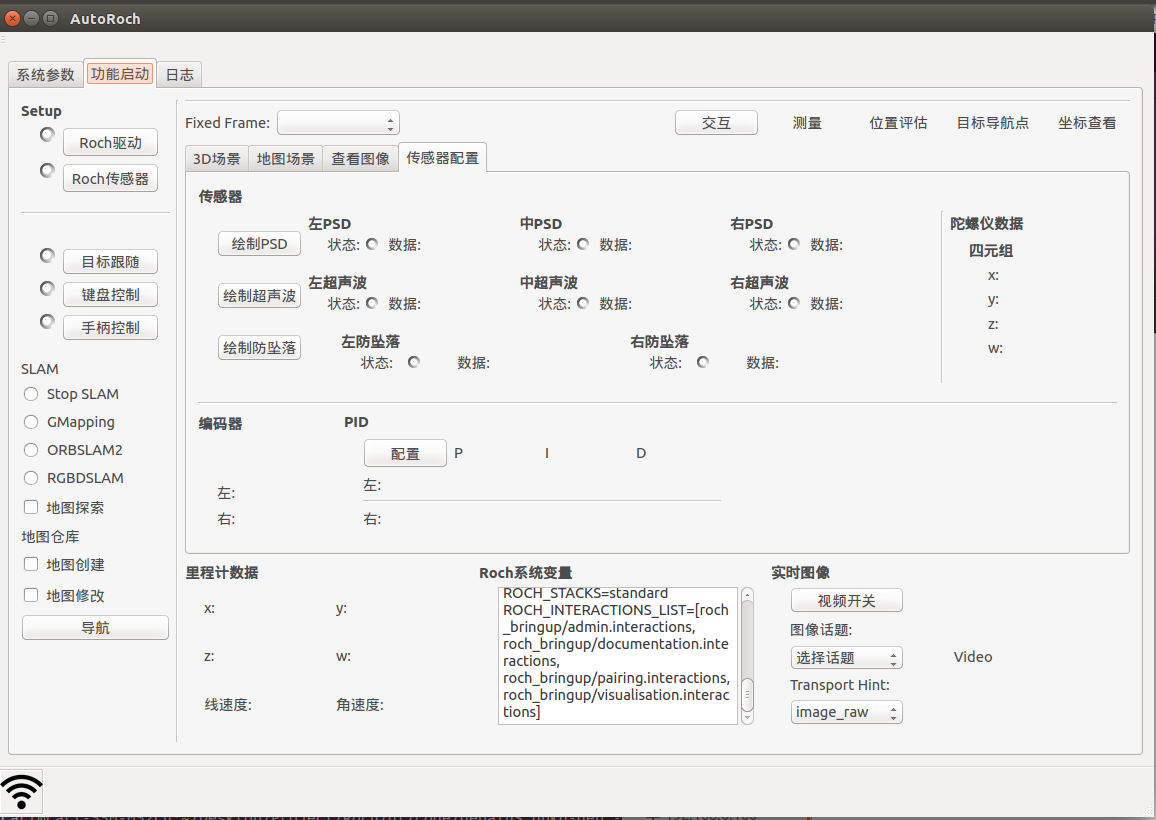This screenshot has height=820, width=1156.
Task: Click the Roch系统变量 text box scrollbar
Action: click(x=746, y=655)
